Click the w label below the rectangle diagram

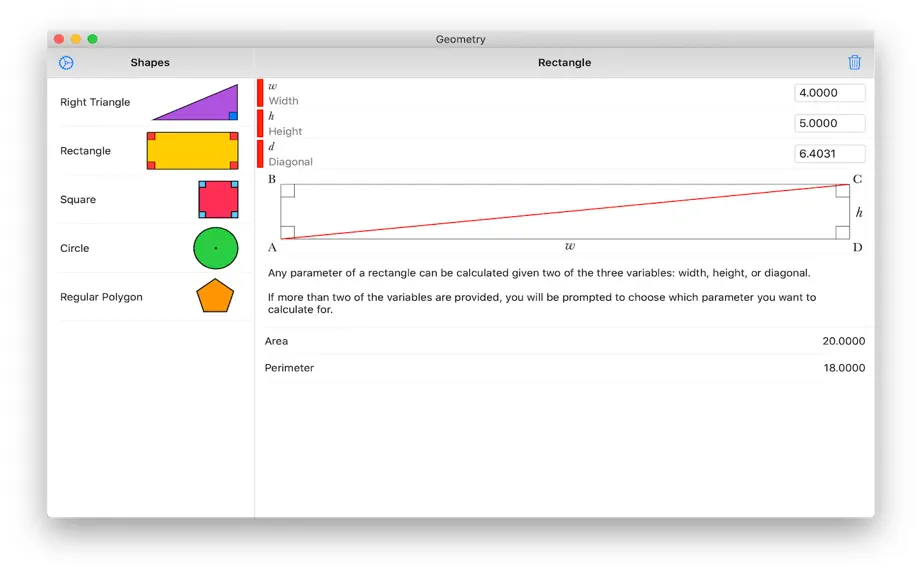(x=570, y=246)
